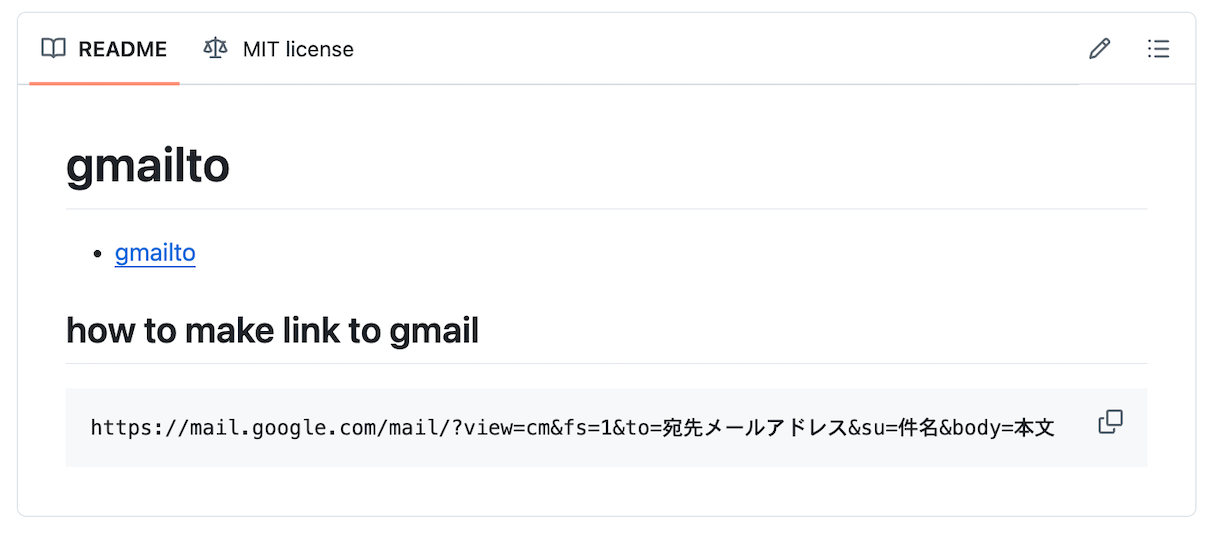1220x542 pixels.
Task: Click the "&su=" parameter in the URL
Action: 873,428
